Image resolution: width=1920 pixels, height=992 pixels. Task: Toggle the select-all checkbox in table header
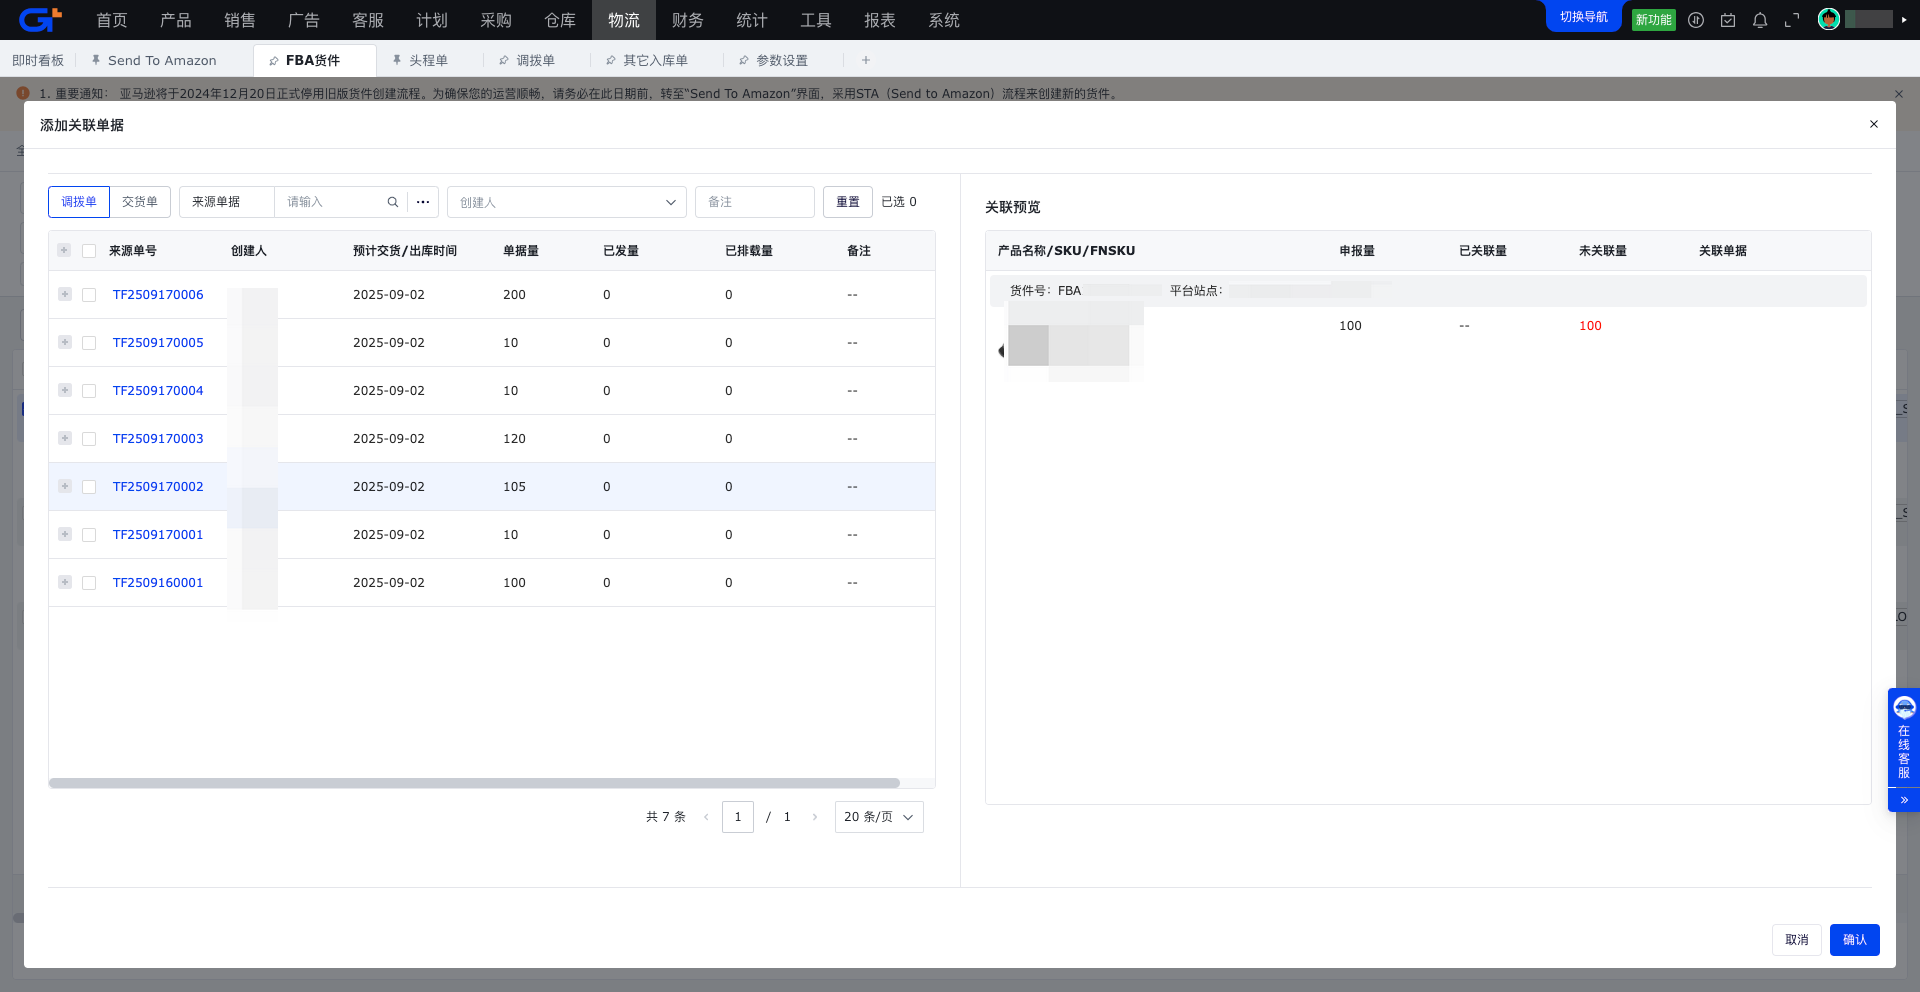click(x=89, y=251)
